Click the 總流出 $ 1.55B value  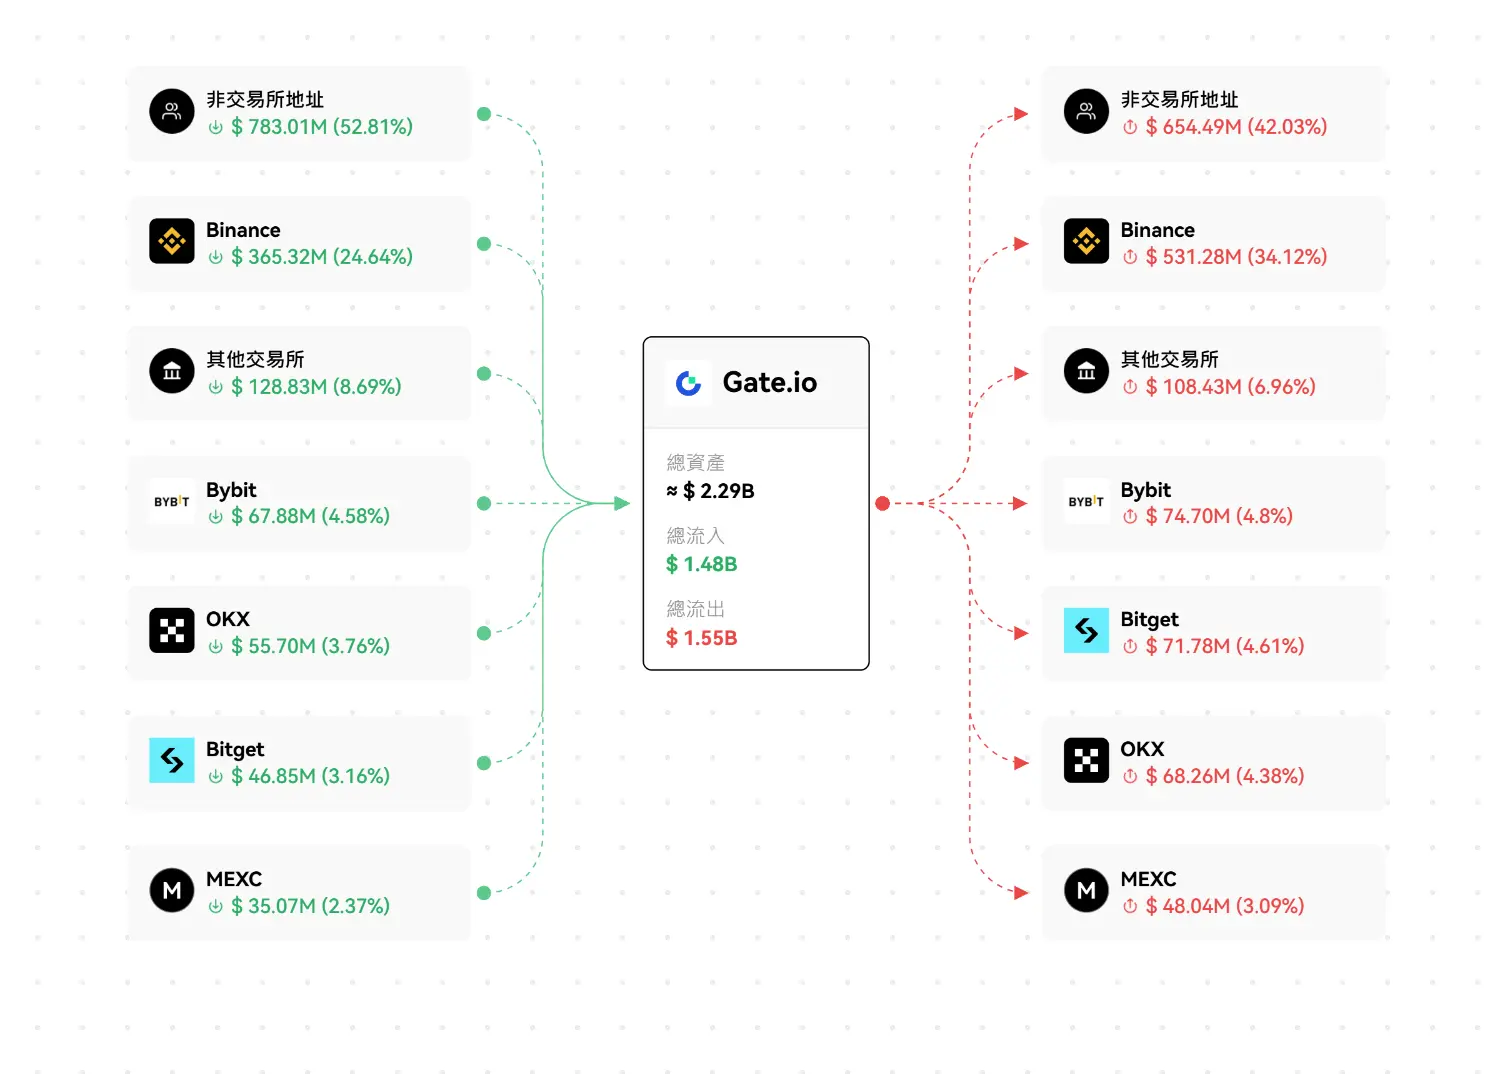click(702, 638)
